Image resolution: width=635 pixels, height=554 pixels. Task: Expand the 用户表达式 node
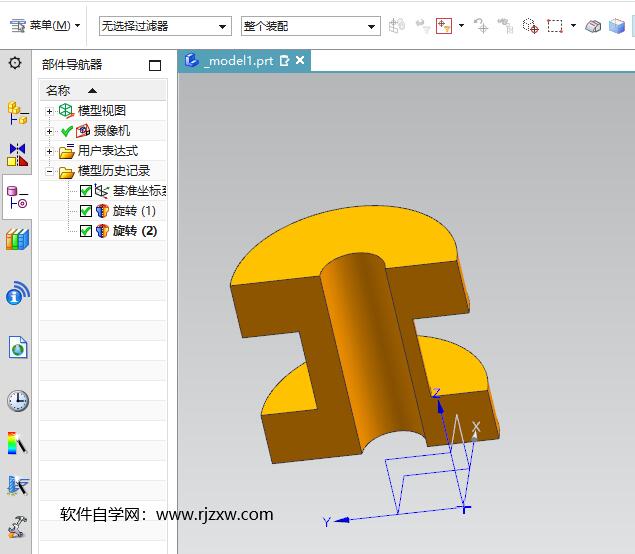click(49, 151)
